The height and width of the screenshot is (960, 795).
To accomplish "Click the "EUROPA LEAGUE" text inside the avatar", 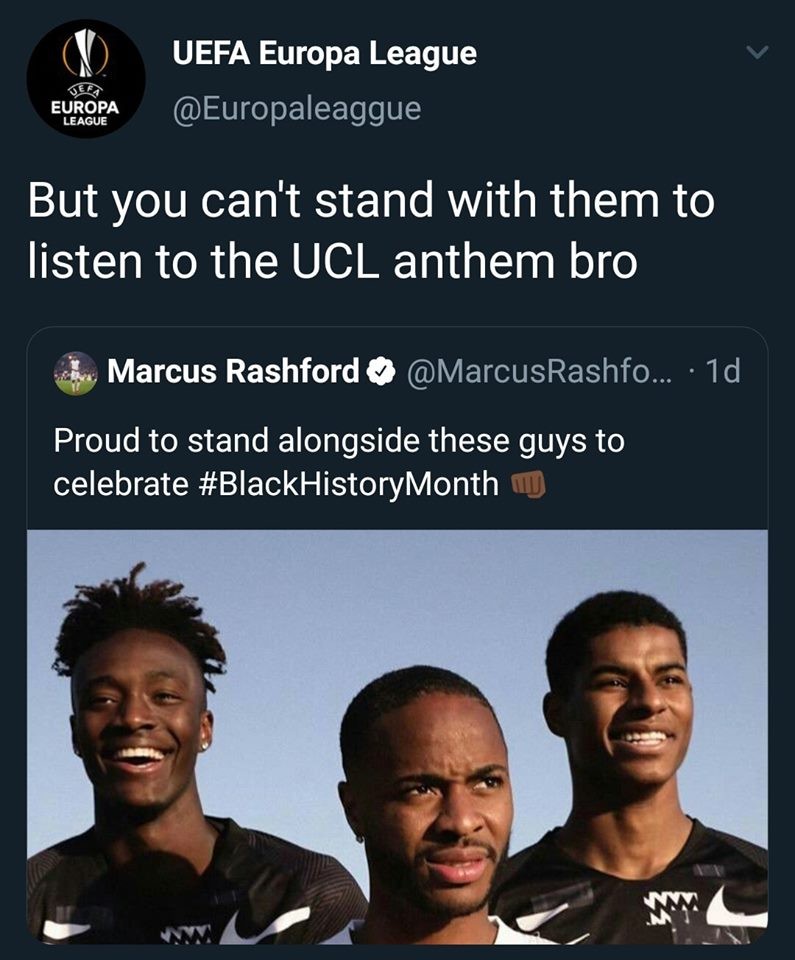I will click(85, 111).
